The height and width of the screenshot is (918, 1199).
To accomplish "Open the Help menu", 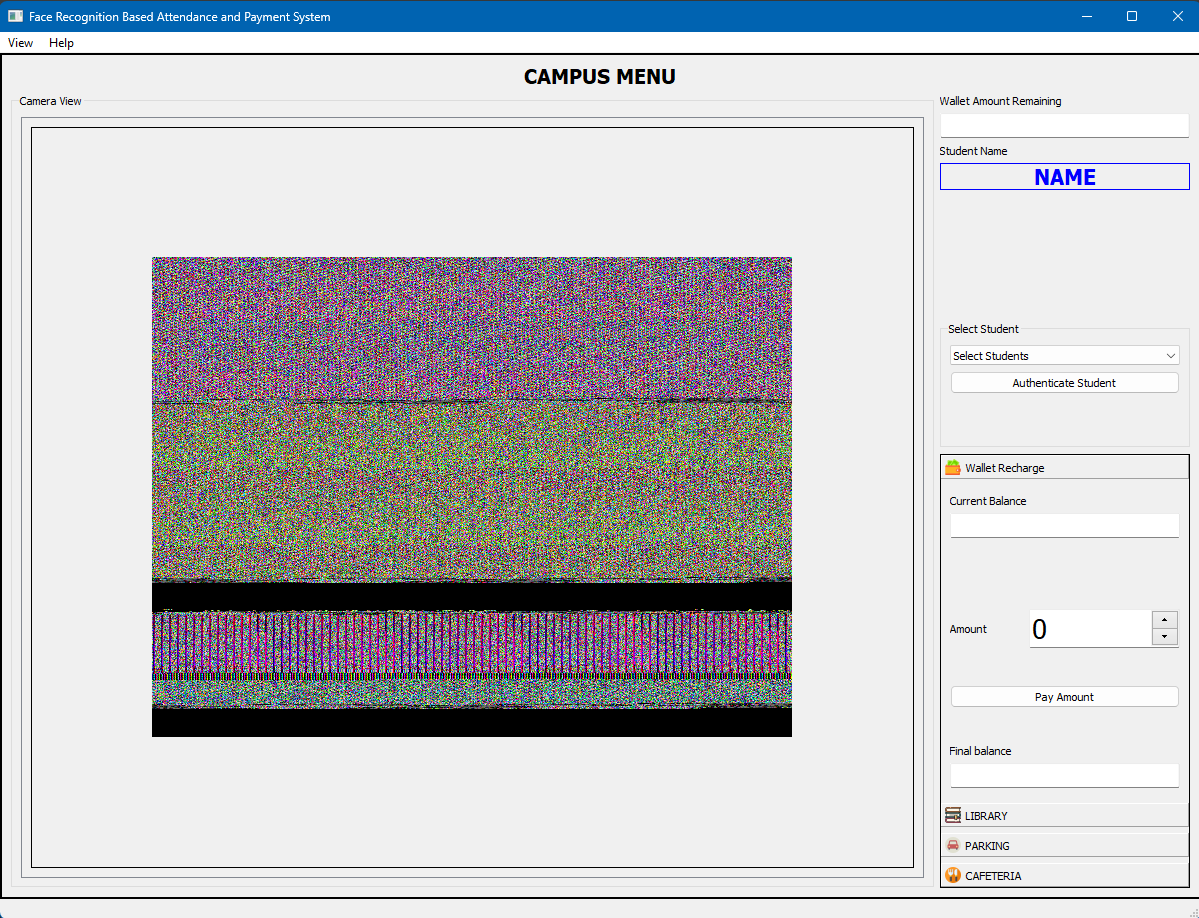I will [61, 43].
